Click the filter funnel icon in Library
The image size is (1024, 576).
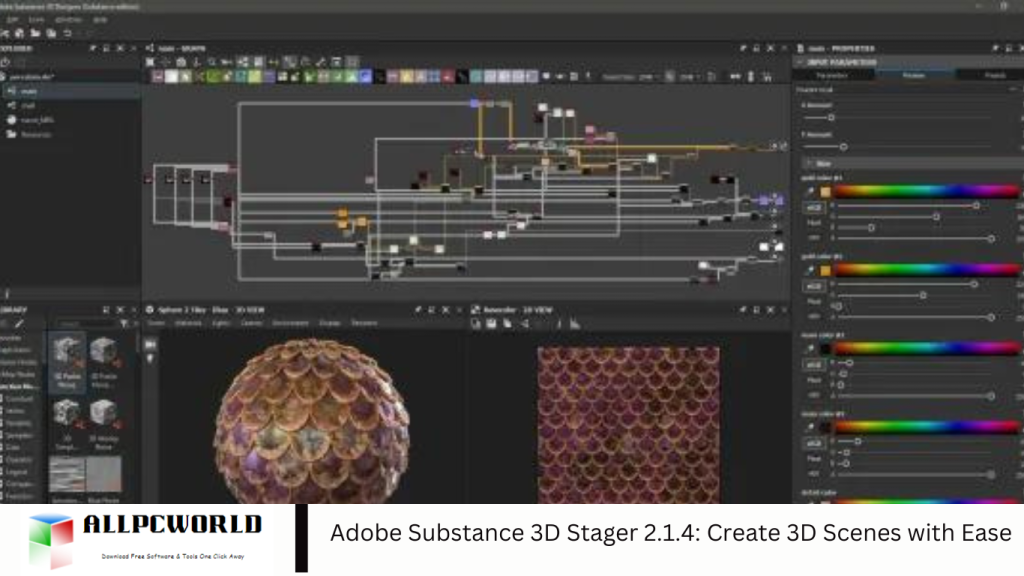click(124, 323)
